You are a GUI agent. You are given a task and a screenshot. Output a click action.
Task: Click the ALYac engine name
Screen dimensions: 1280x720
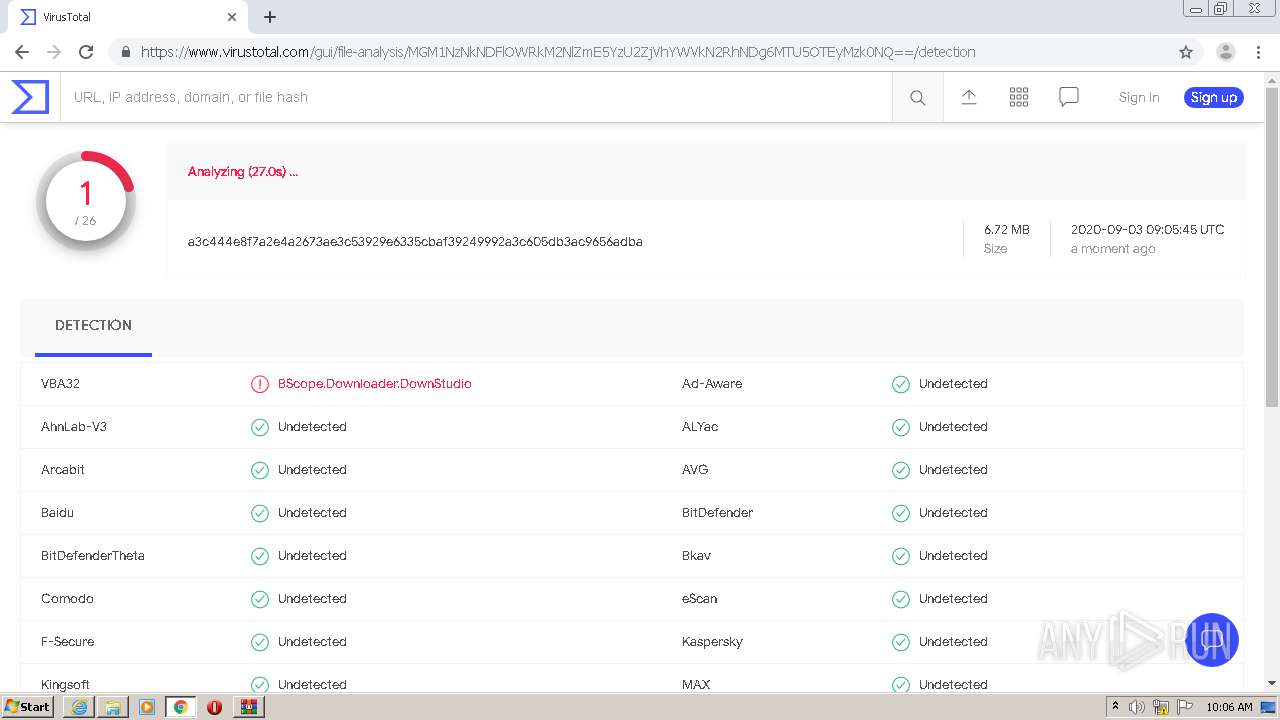click(700, 427)
